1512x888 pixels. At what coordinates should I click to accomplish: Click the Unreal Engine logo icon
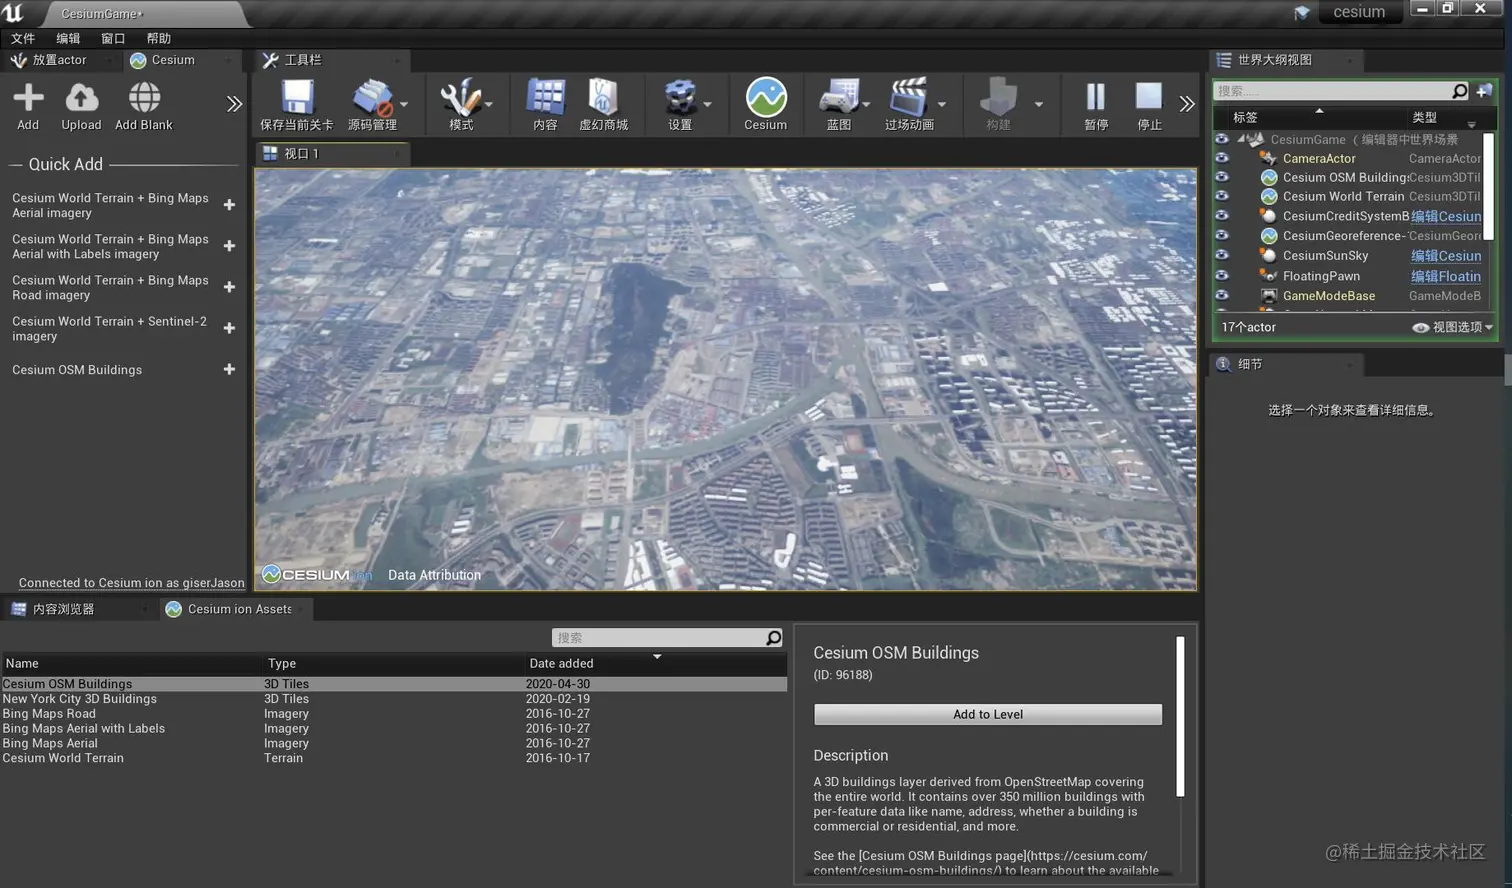tap(13, 12)
